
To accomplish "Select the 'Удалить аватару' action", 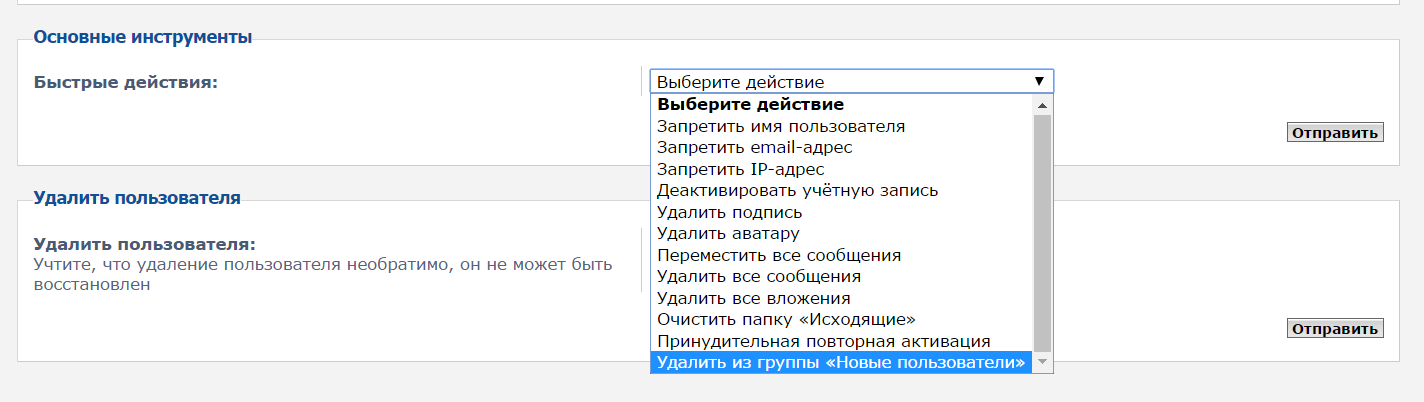I will [x=728, y=234].
